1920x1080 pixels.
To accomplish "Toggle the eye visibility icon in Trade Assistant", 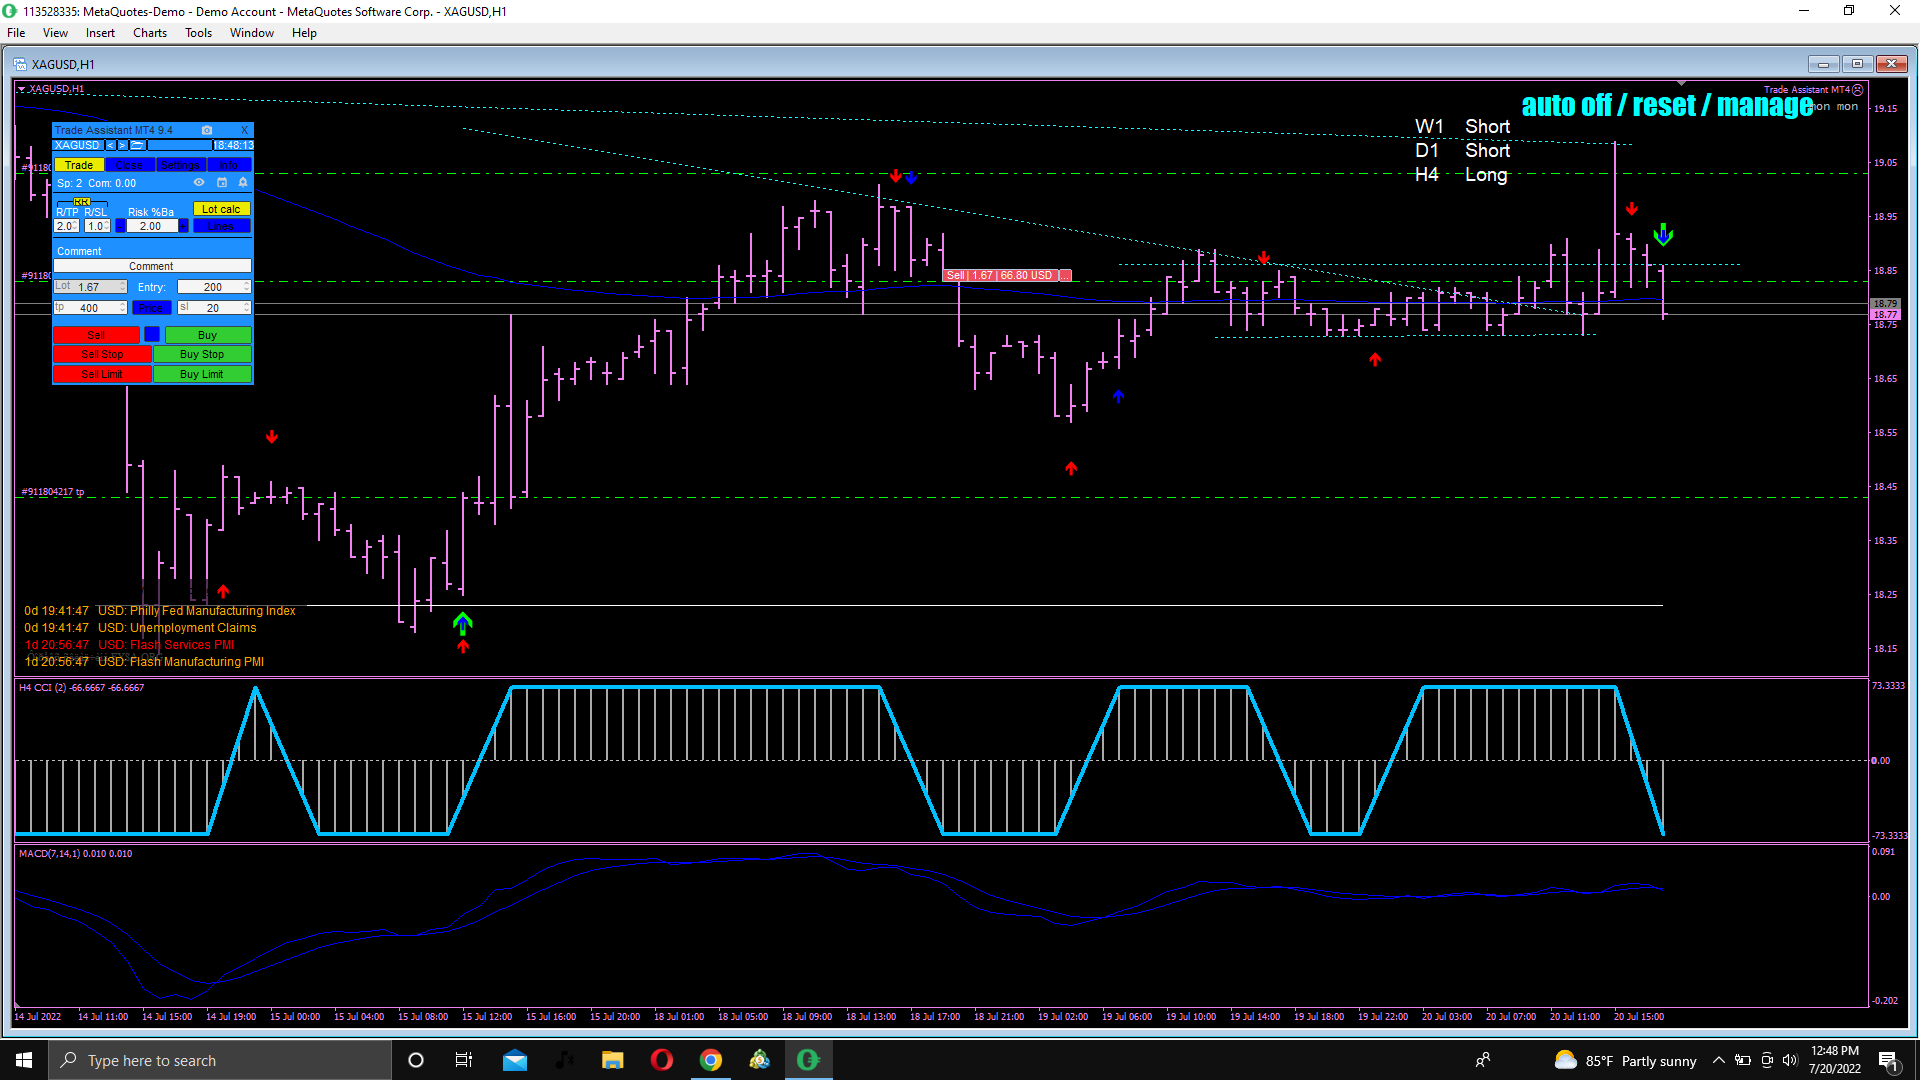I will 199,183.
